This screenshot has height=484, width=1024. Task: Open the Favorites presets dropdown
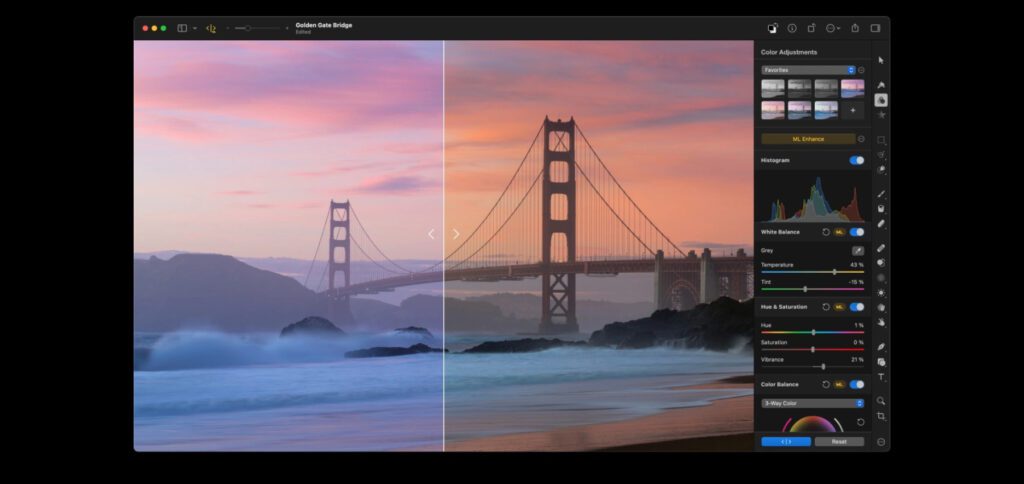click(808, 70)
